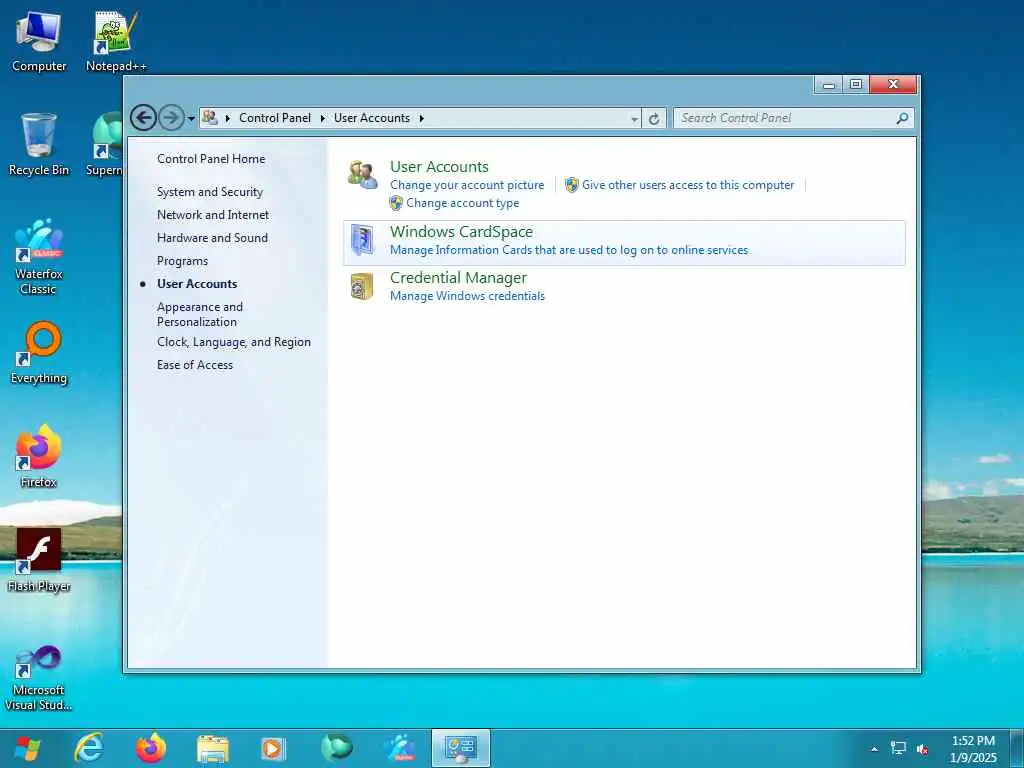Open the Waterfox taskbar icon
1024x768 pixels.
pos(399,748)
